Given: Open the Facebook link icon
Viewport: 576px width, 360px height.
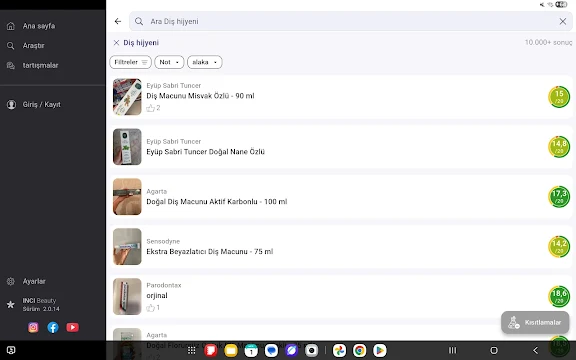Looking at the screenshot, I should pyautogui.click(x=53, y=327).
